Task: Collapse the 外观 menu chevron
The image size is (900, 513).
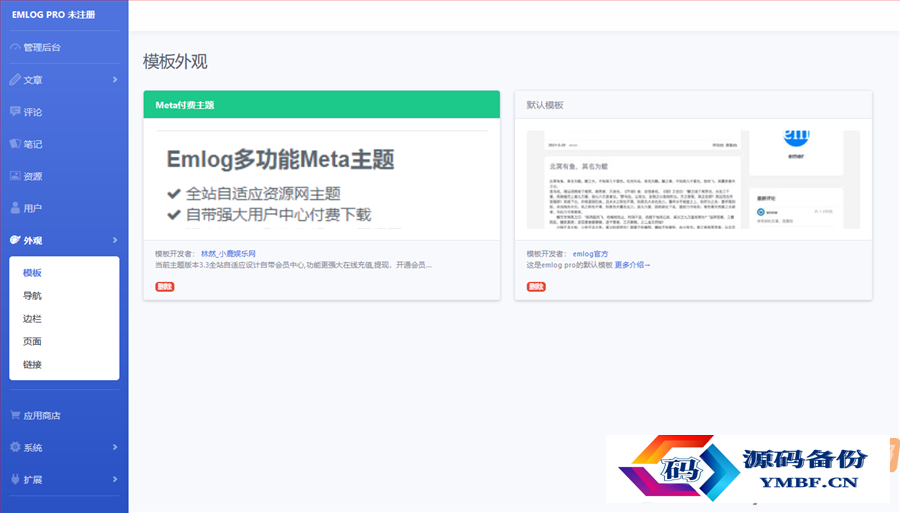Action: 115,240
